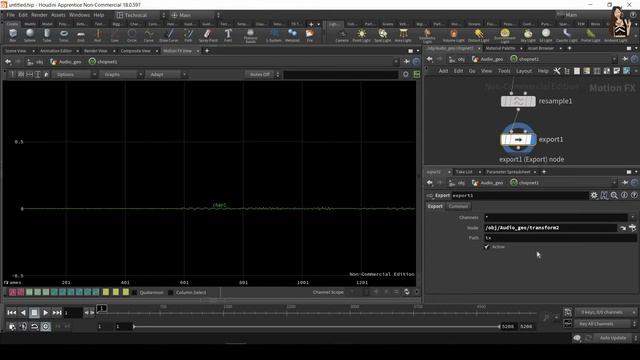This screenshot has height=360, width=640.
Task: Open the Graphs dropdown
Action: pos(121,75)
